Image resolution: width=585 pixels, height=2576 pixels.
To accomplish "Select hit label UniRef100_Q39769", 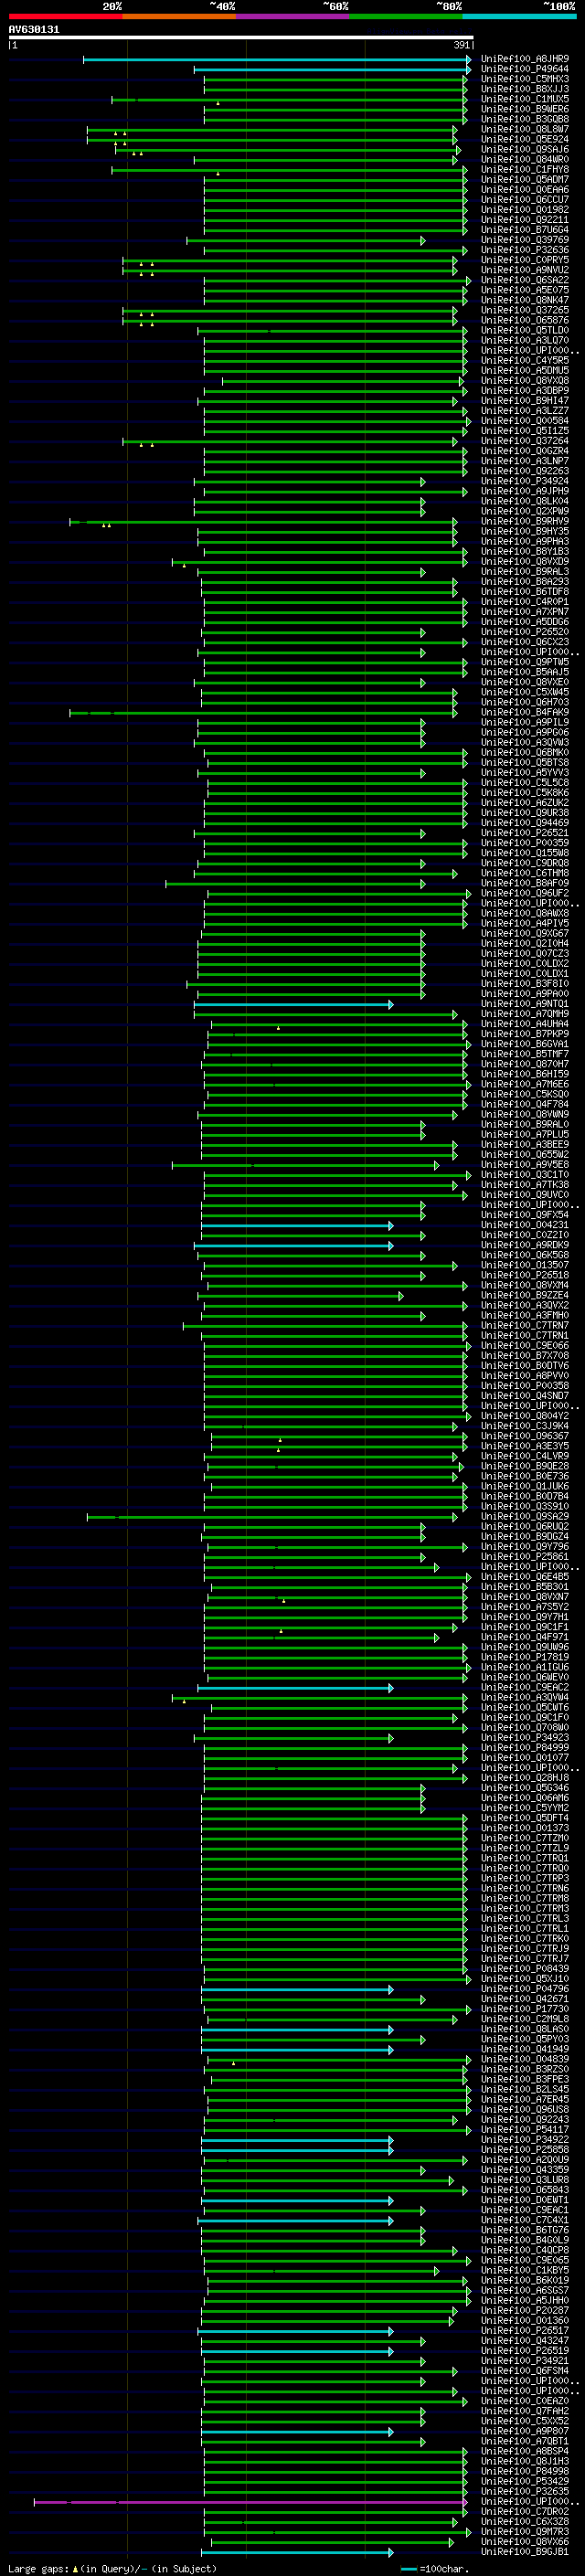I will click(525, 240).
